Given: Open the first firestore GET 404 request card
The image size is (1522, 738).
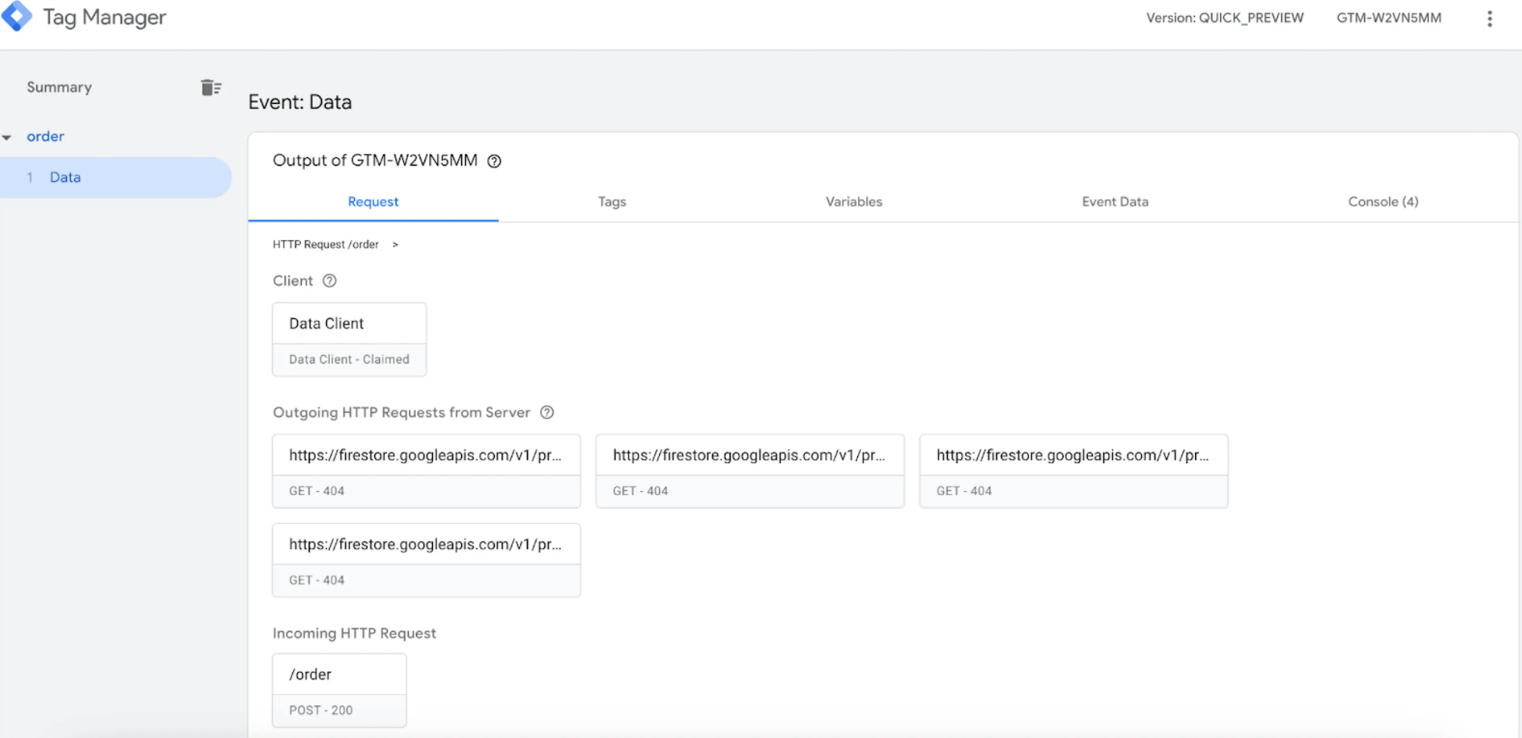Looking at the screenshot, I should (x=426, y=471).
